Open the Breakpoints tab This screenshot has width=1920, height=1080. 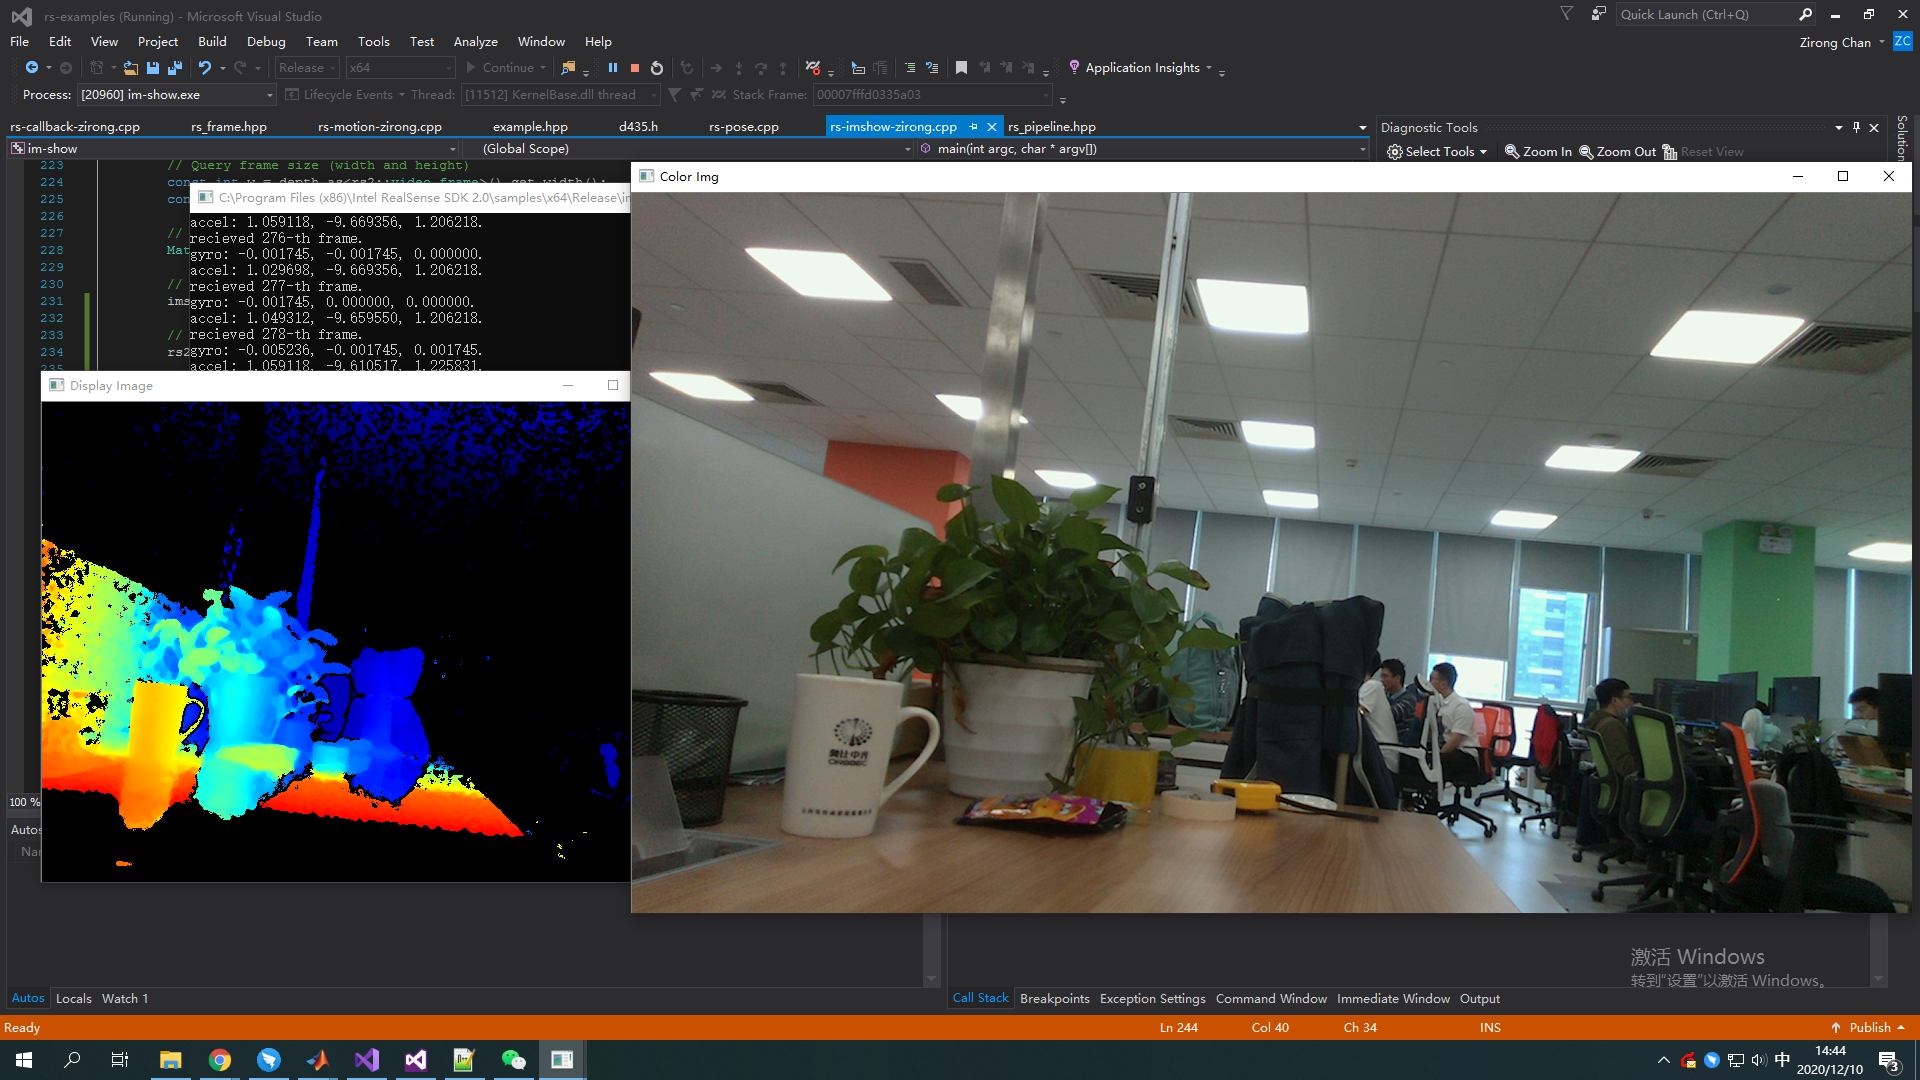(1054, 999)
